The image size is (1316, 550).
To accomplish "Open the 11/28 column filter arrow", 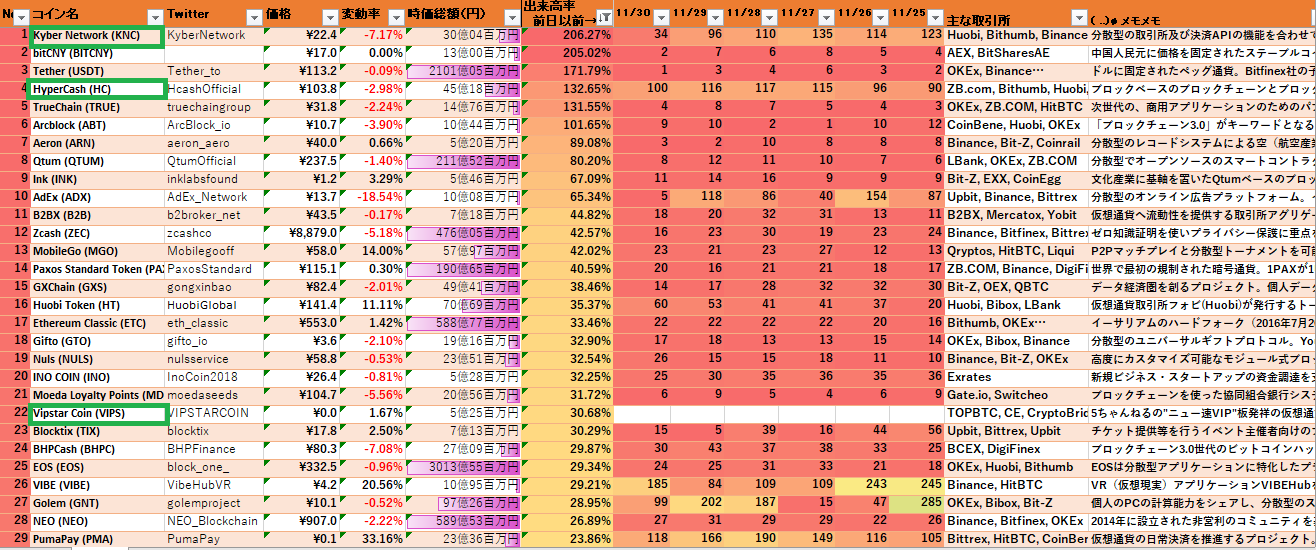I will (771, 17).
